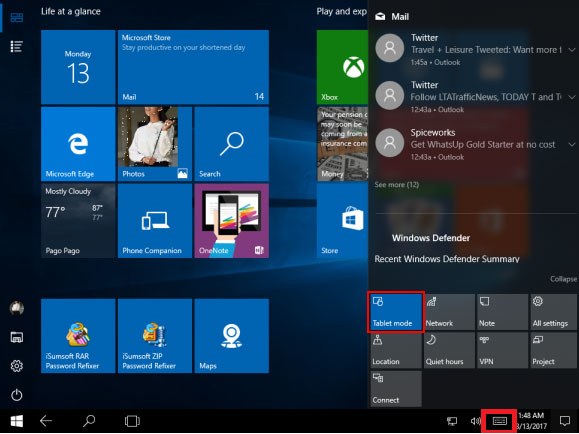
Task: Open the OneNote tile
Action: tap(232, 221)
